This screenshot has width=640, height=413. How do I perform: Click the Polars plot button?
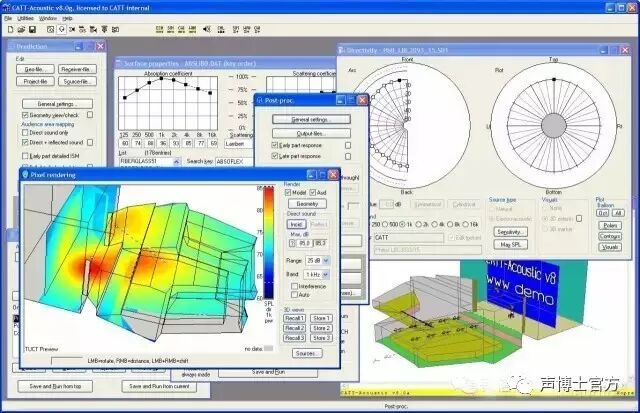coord(610,226)
